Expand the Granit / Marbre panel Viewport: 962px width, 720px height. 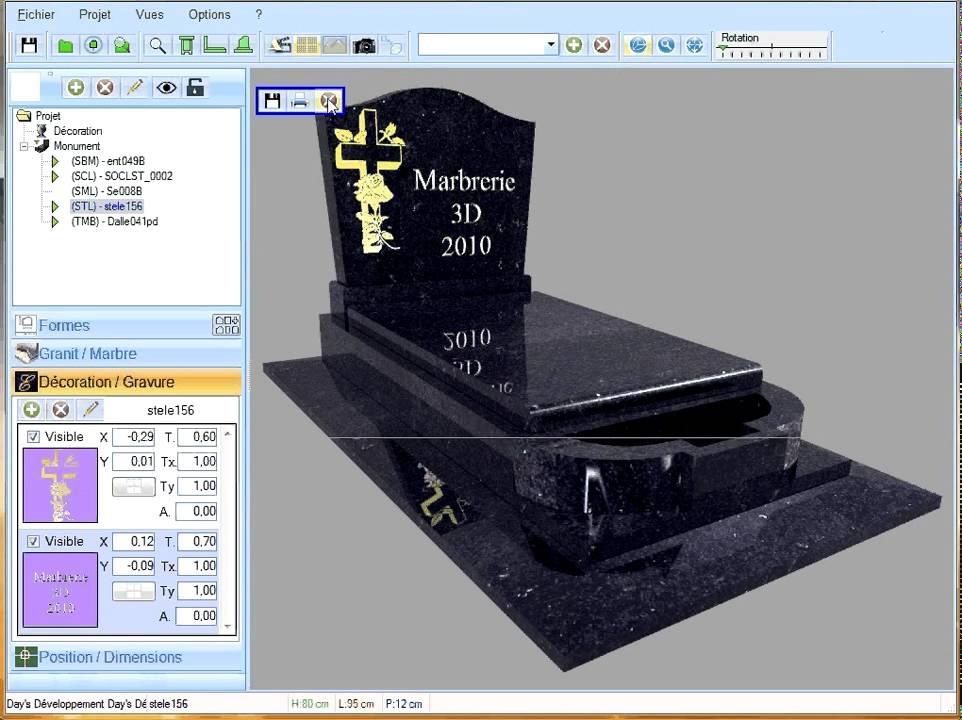pyautogui.click(x=127, y=353)
